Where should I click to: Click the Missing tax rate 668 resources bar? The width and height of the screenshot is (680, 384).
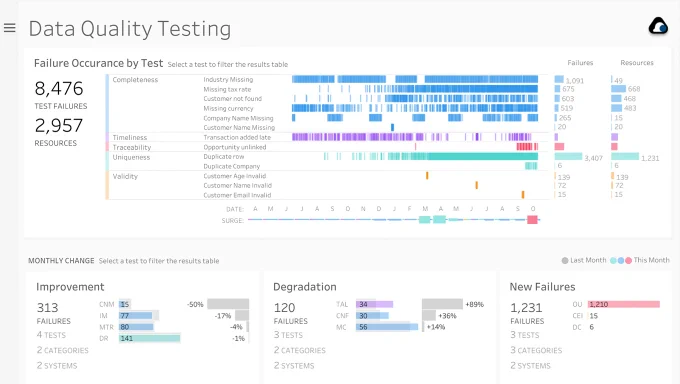pos(618,89)
